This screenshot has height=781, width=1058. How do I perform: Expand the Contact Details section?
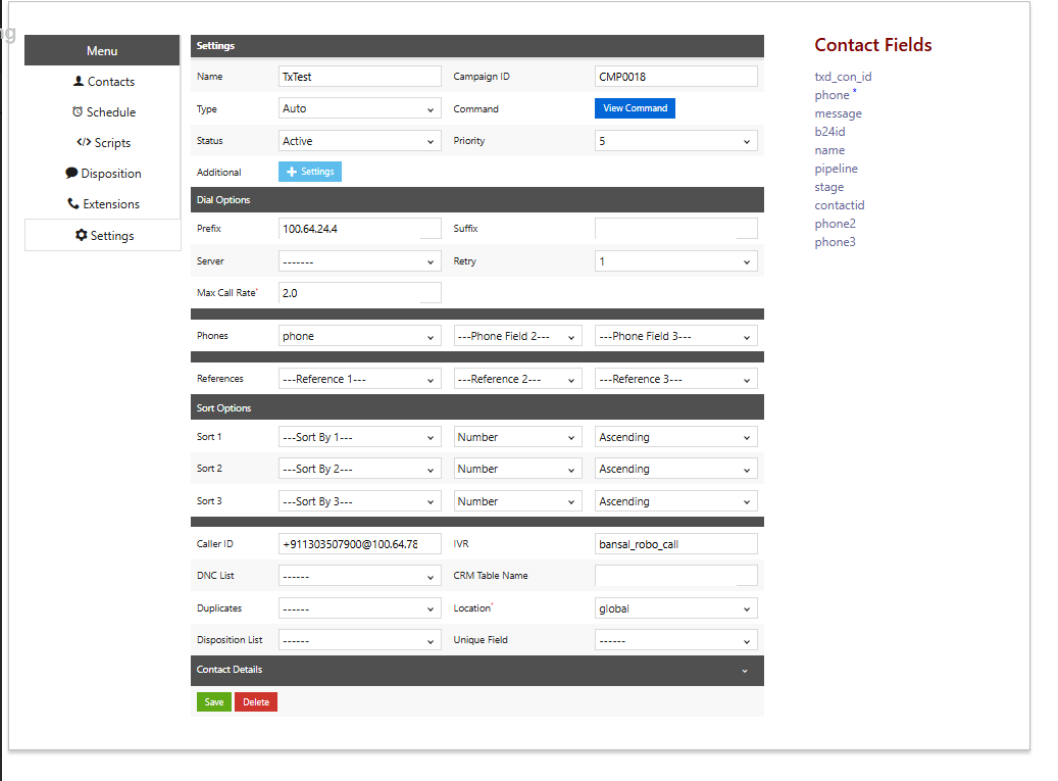pos(744,671)
